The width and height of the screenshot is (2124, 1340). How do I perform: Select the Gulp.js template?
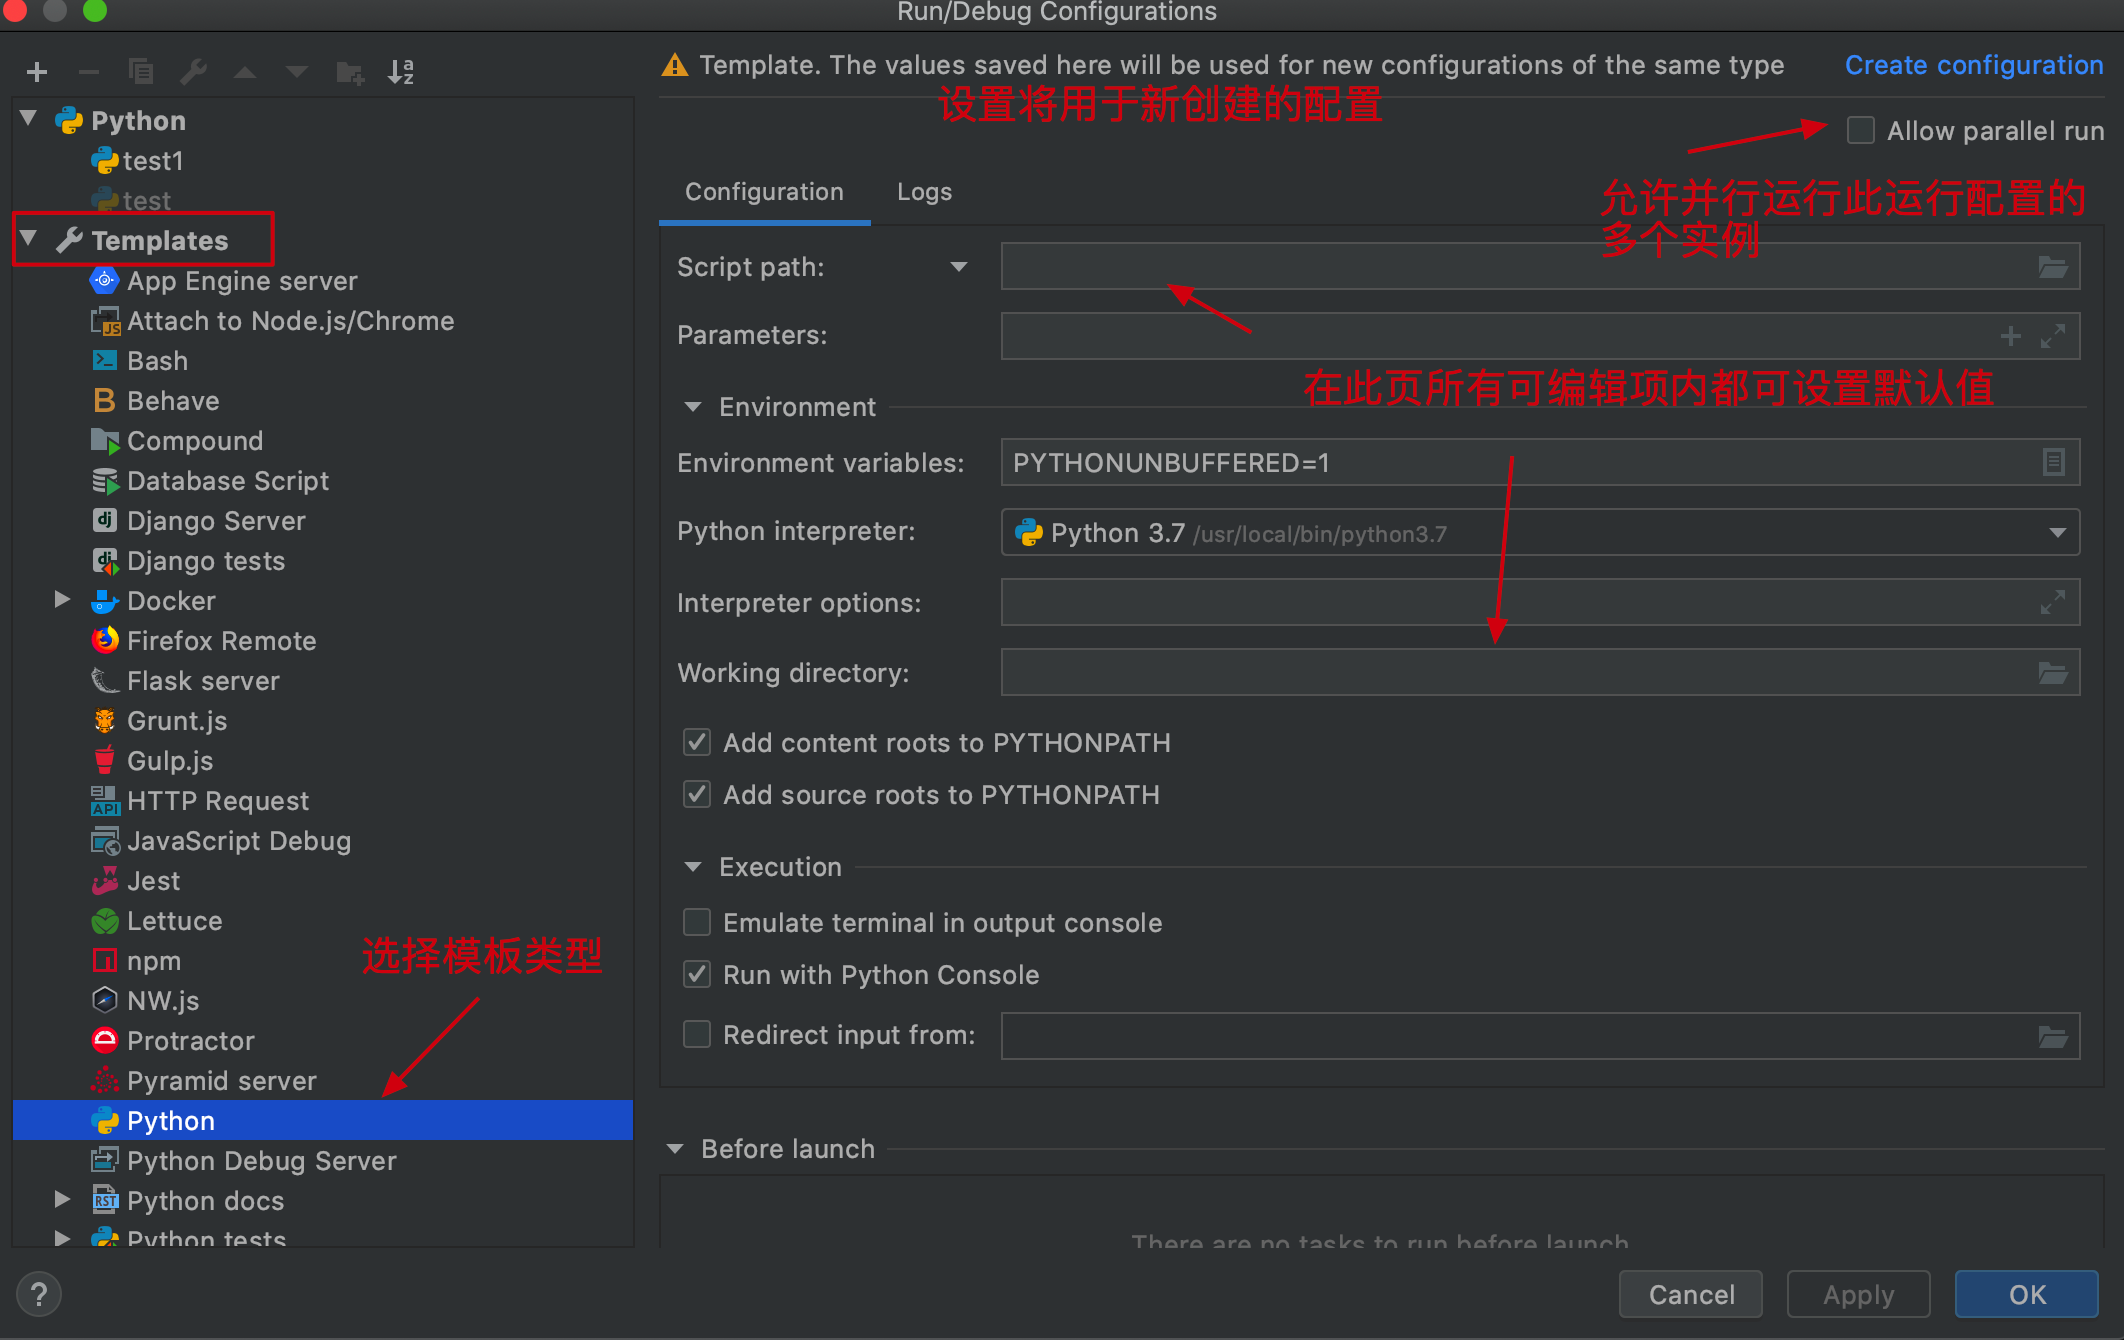pos(152,761)
